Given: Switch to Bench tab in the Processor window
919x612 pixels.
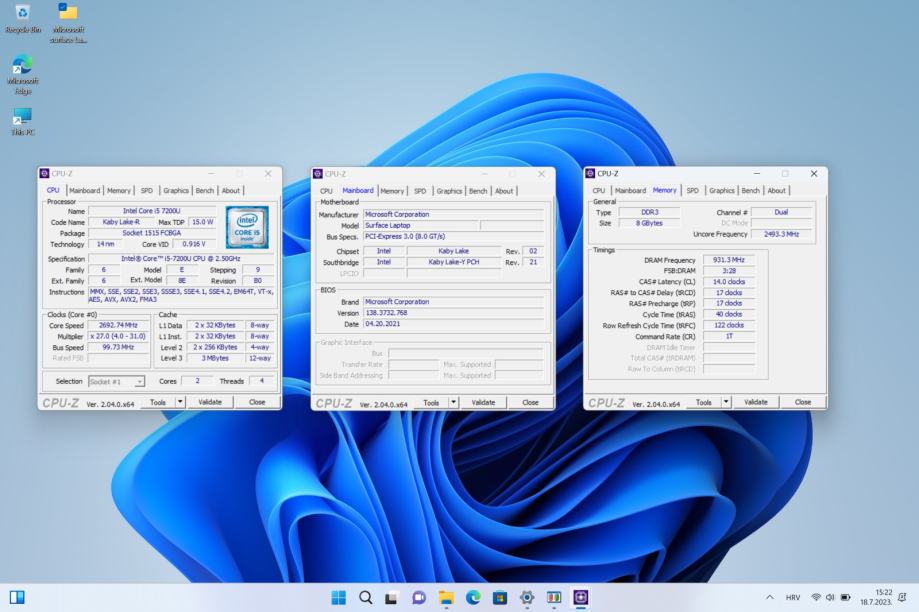Looking at the screenshot, I should tap(205, 190).
